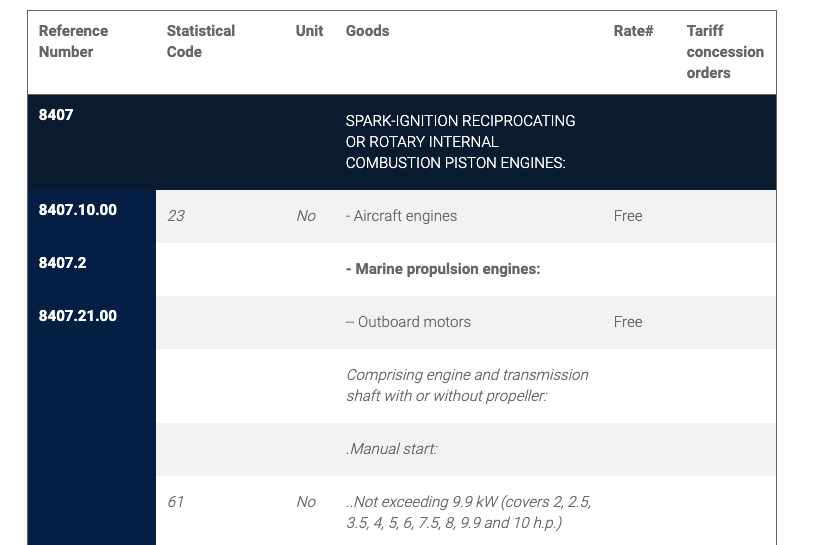Open reference number 8407.10.00

pyautogui.click(x=78, y=210)
